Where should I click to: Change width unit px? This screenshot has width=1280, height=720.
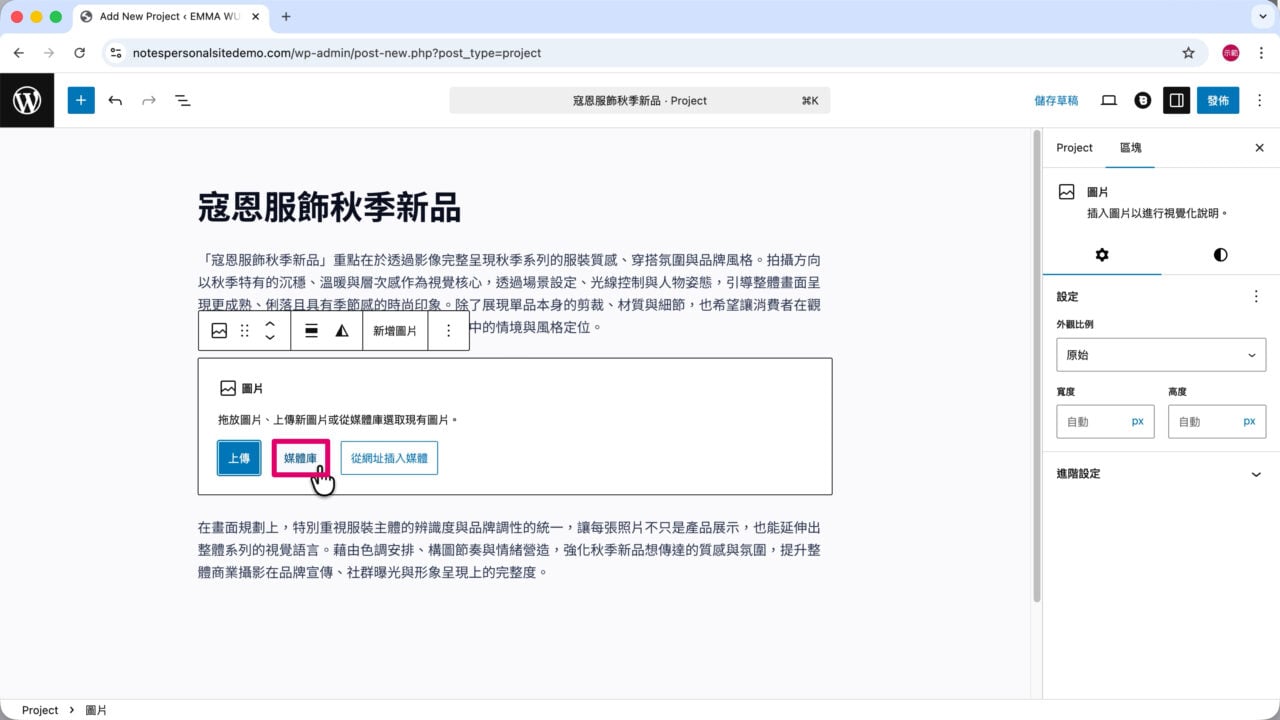[1138, 422]
